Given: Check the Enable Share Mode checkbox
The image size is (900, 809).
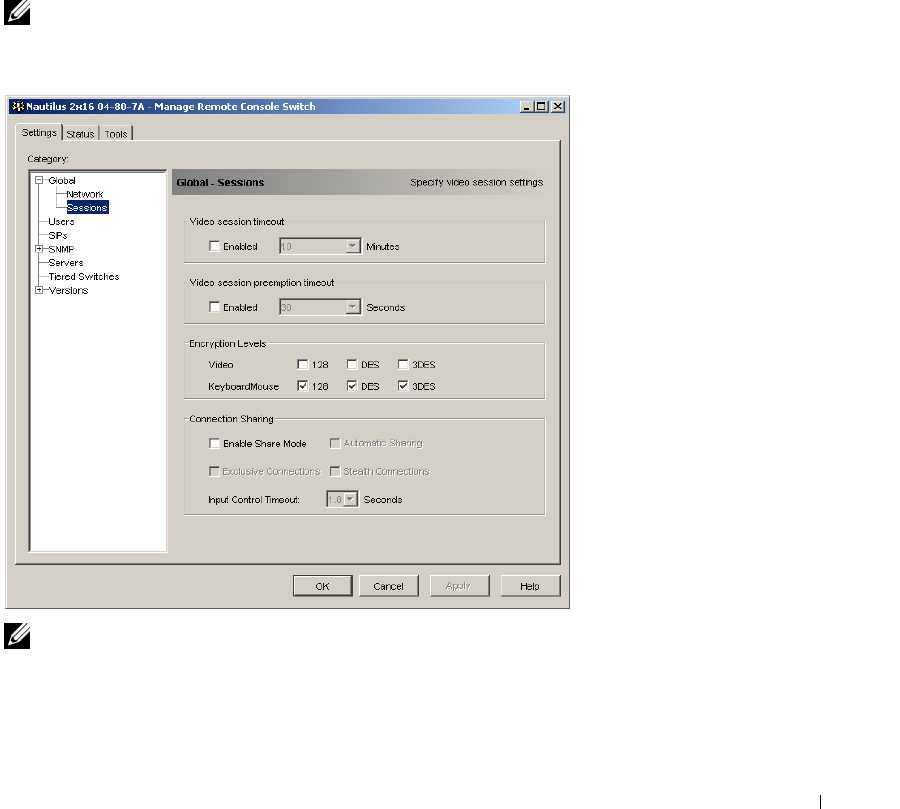Looking at the screenshot, I should click(215, 443).
